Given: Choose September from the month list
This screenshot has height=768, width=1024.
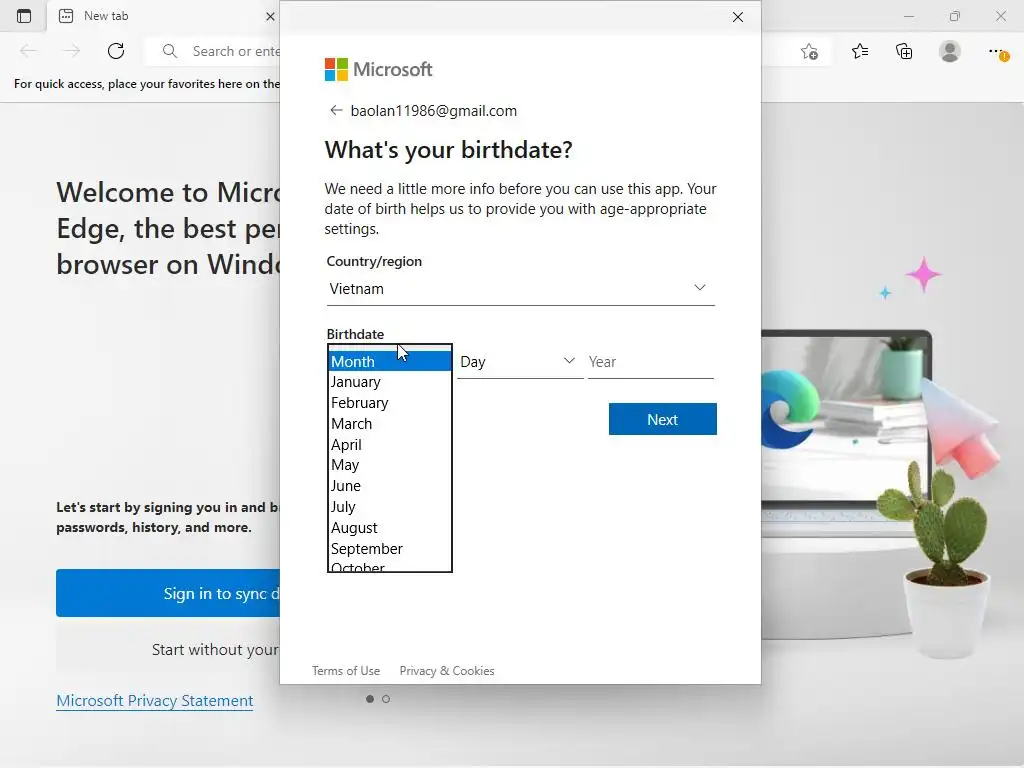Looking at the screenshot, I should point(389,549).
